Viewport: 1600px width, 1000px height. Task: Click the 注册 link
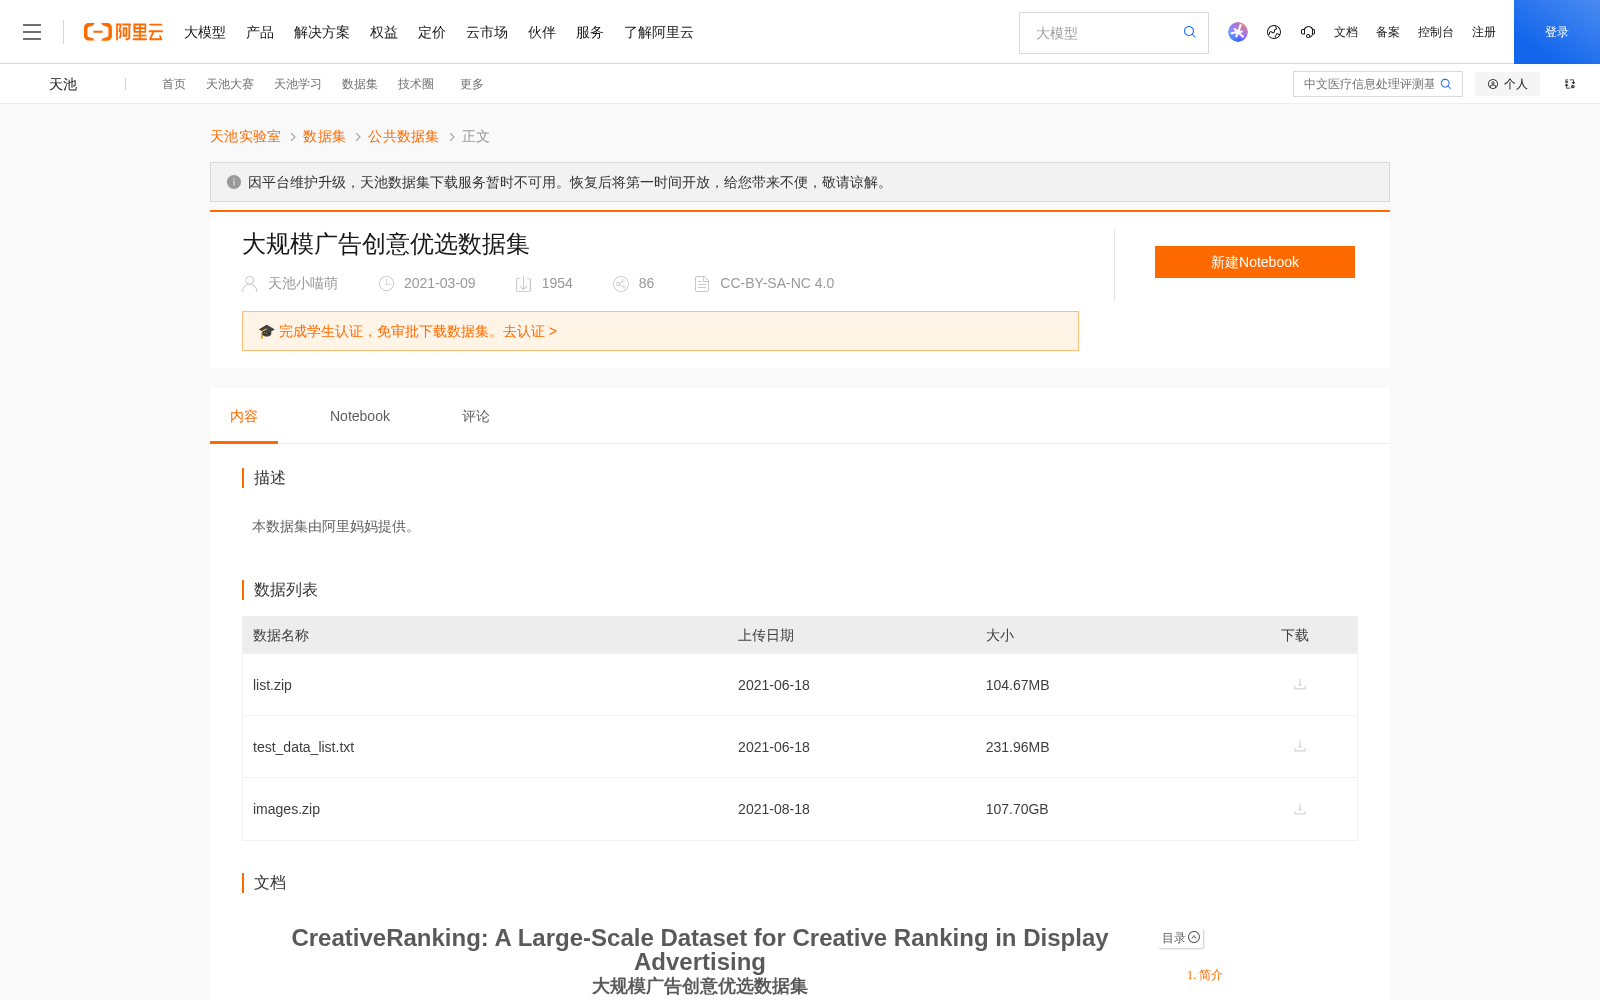(1484, 32)
